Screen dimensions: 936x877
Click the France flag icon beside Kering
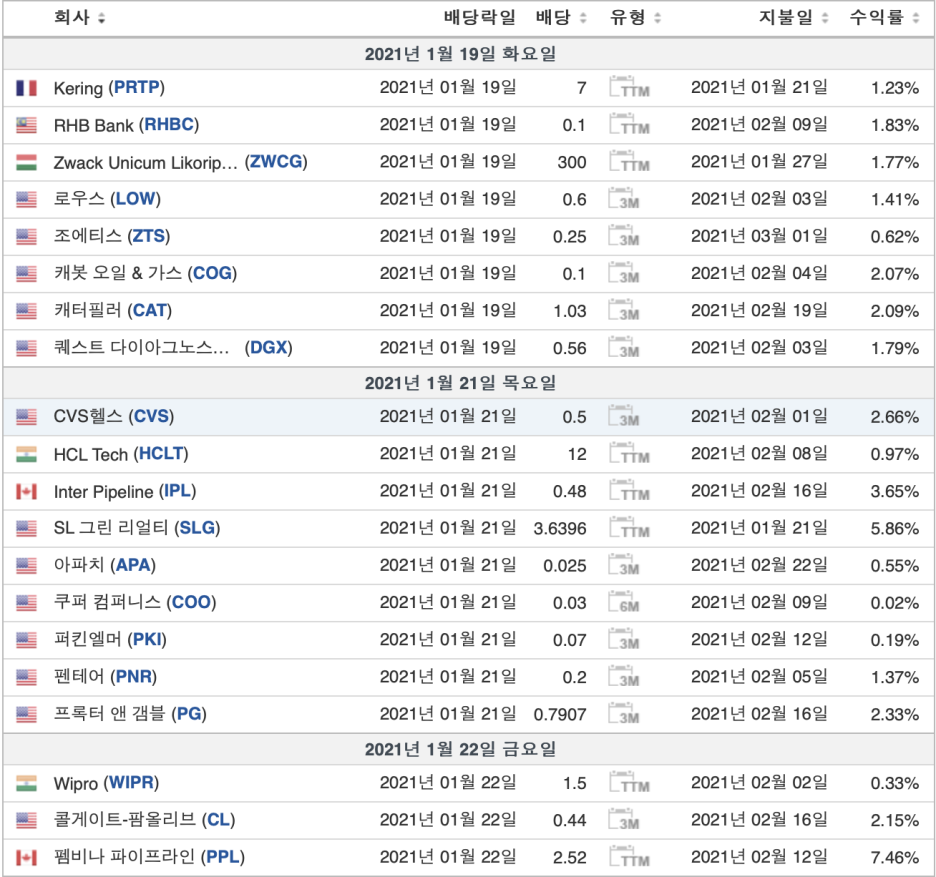click(x=26, y=88)
